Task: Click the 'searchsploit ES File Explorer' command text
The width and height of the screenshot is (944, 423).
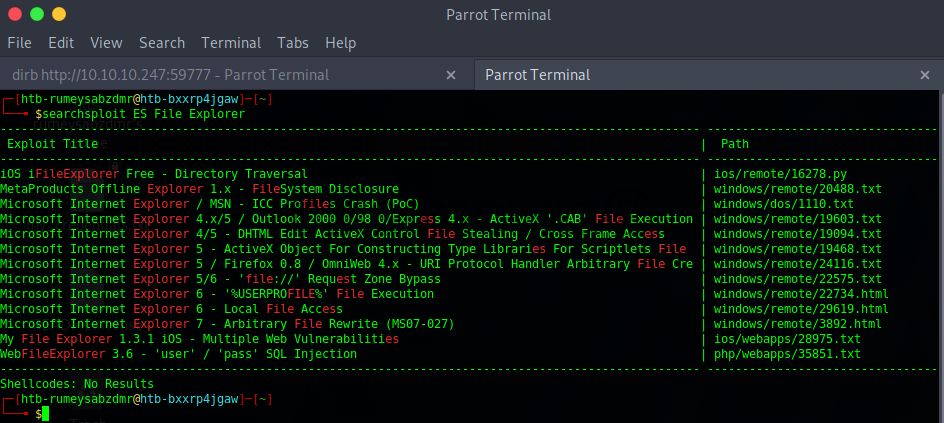Action: (144, 114)
